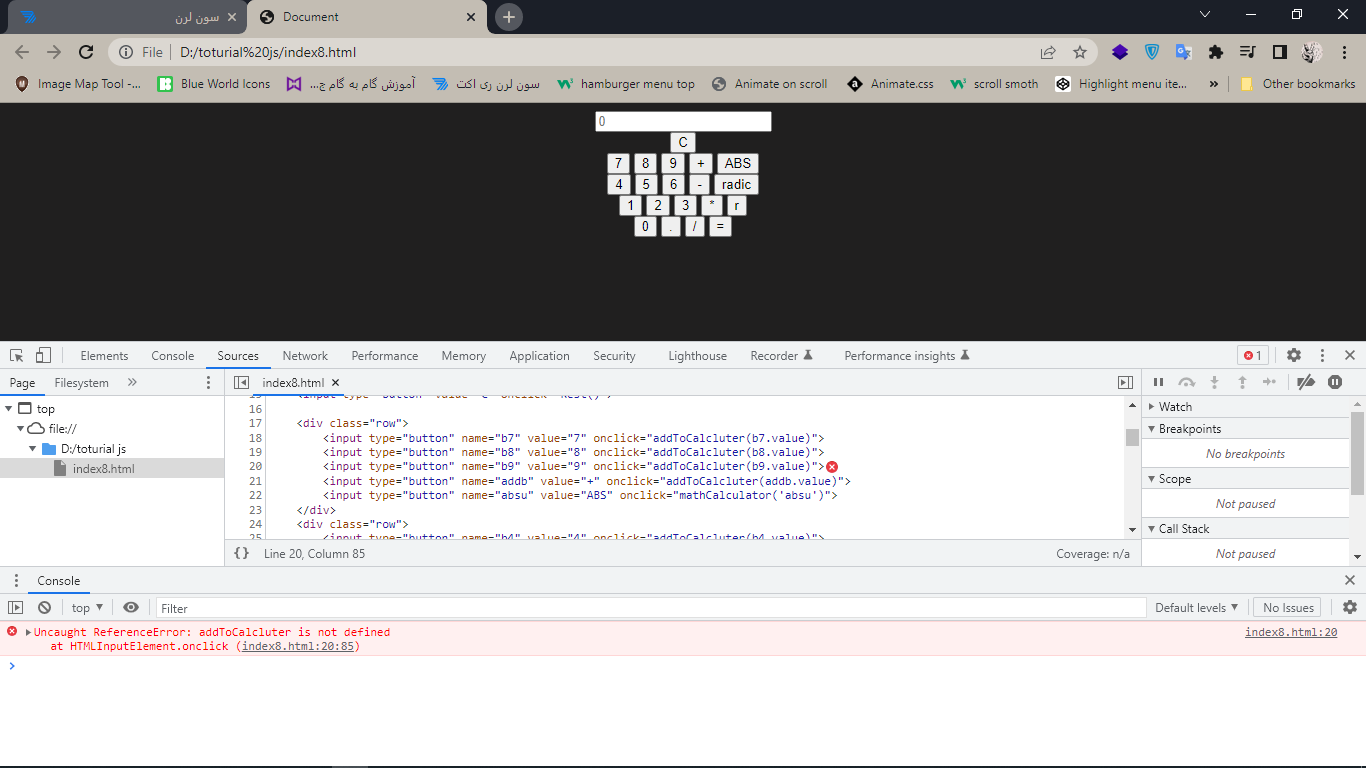Toggle pause on exceptions icon
Viewport: 1366px width, 768px height.
click(x=1335, y=382)
